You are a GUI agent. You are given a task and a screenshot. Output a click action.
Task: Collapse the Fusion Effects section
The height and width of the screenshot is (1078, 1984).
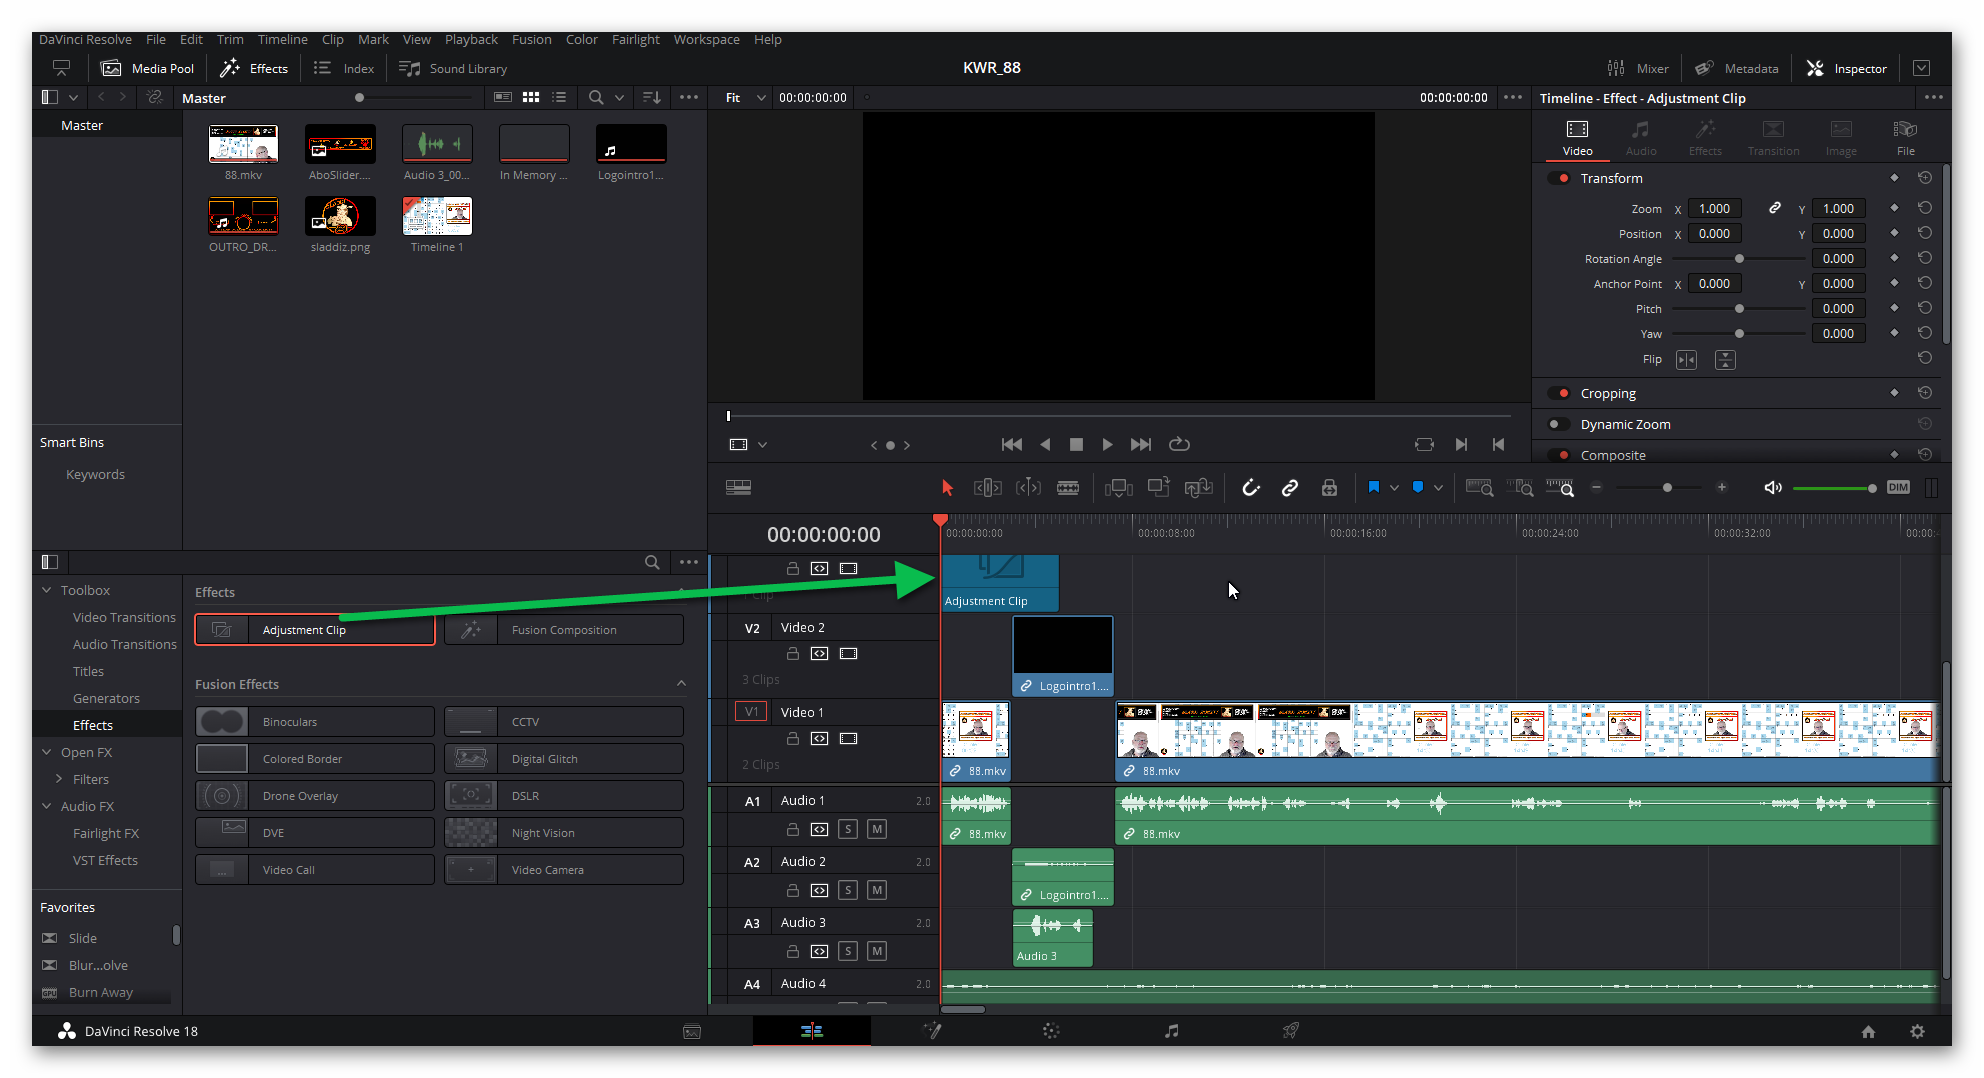[681, 684]
